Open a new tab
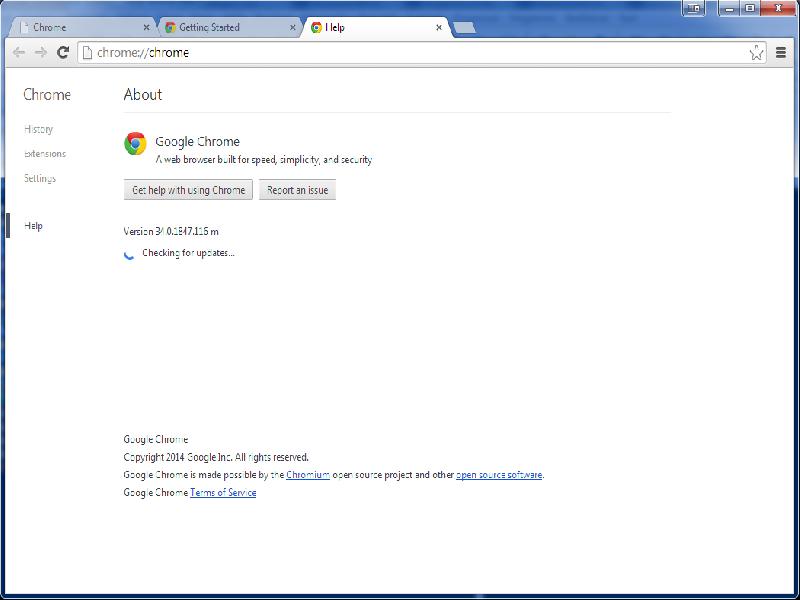Image resolution: width=800 pixels, height=600 pixels. tap(464, 28)
